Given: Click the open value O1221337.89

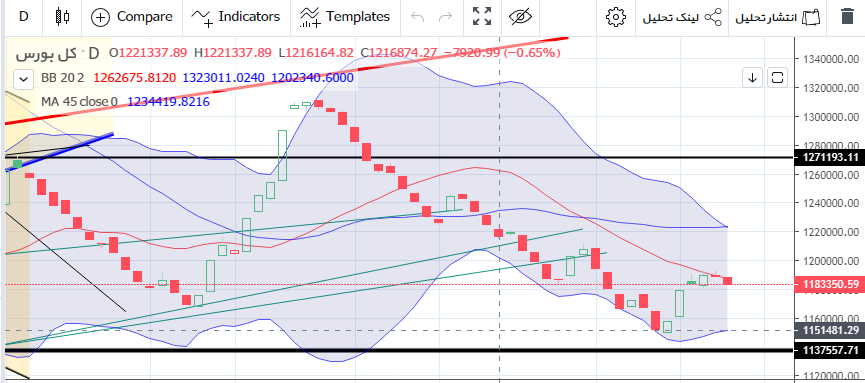Looking at the screenshot, I should coord(148,53).
